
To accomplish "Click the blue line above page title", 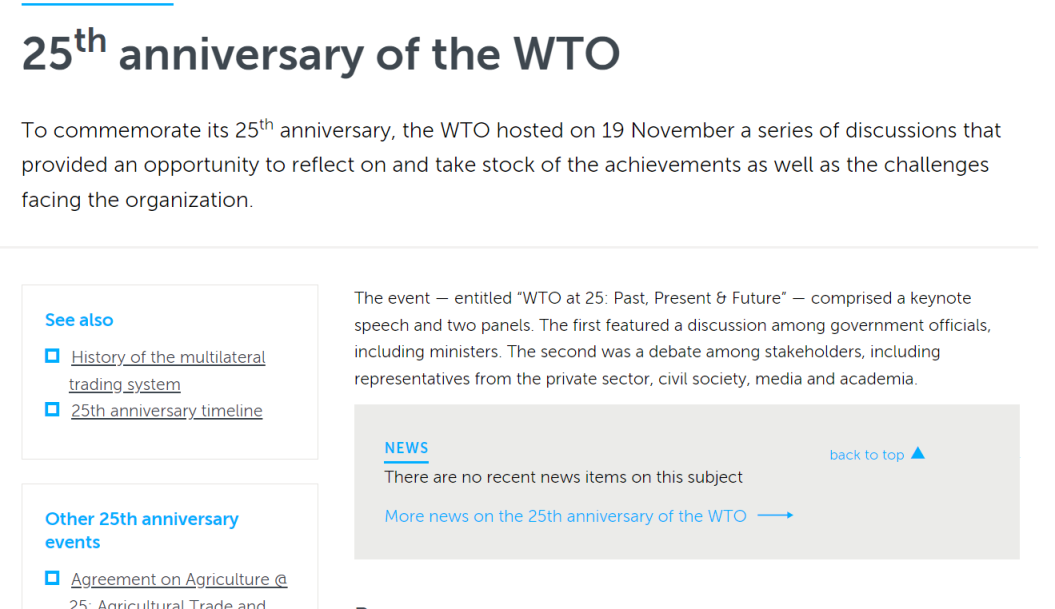I will click(97, 4).
